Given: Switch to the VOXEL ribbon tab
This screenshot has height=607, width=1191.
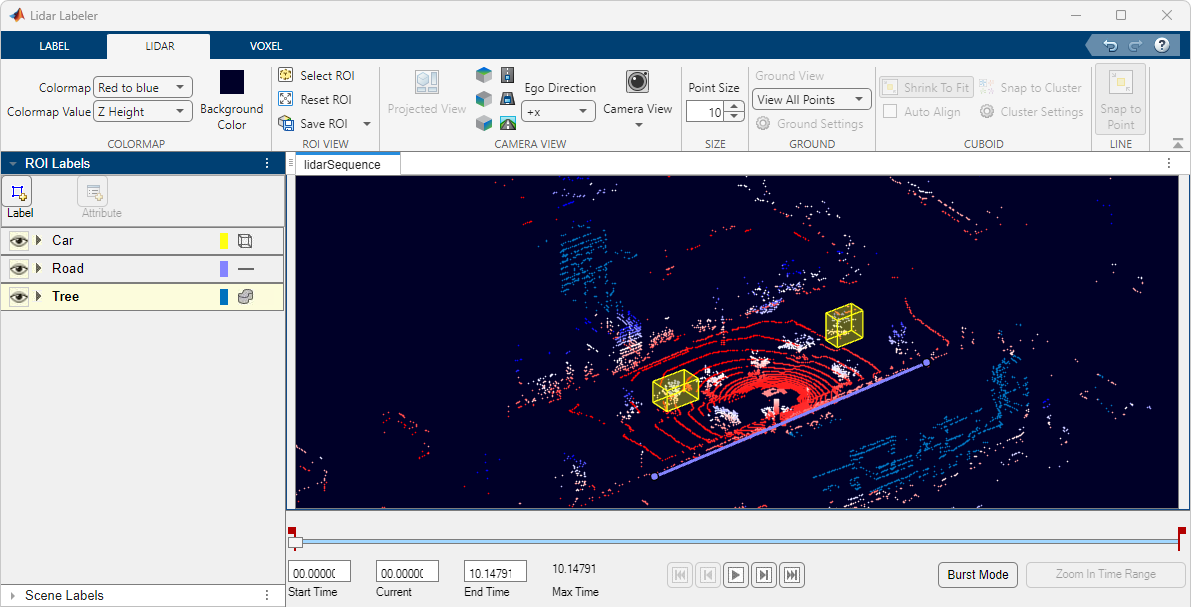Looking at the screenshot, I should click(x=265, y=45).
